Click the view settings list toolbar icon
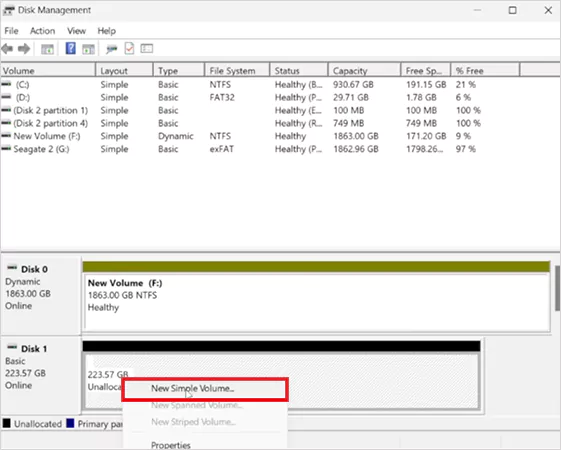 pyautogui.click(x=147, y=48)
